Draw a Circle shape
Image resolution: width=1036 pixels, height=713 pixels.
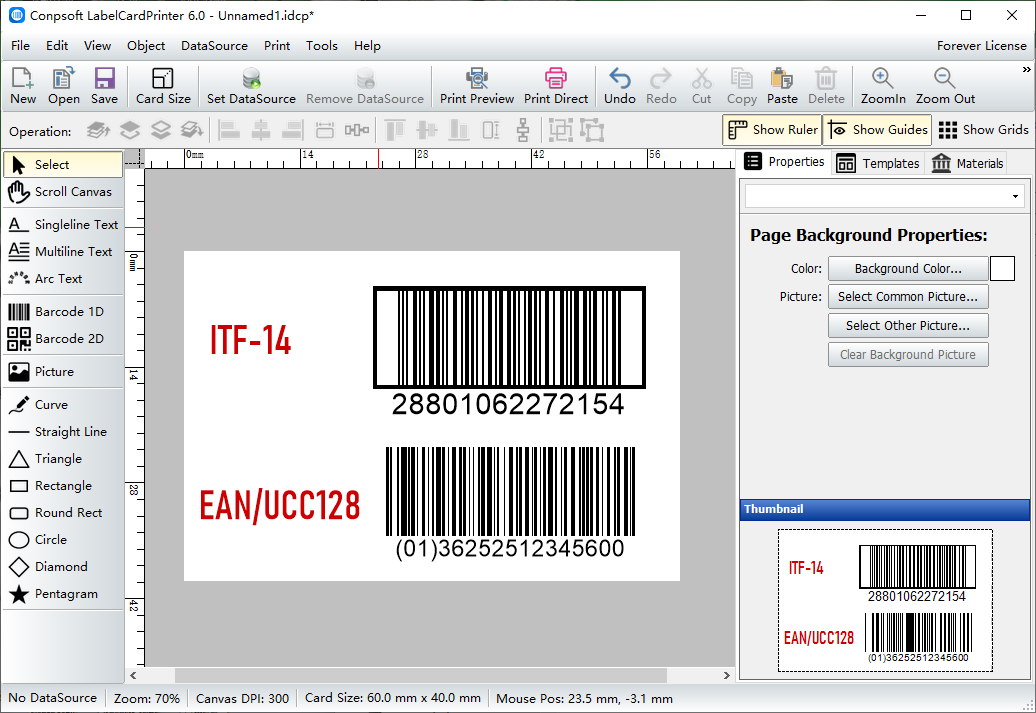click(x=63, y=540)
